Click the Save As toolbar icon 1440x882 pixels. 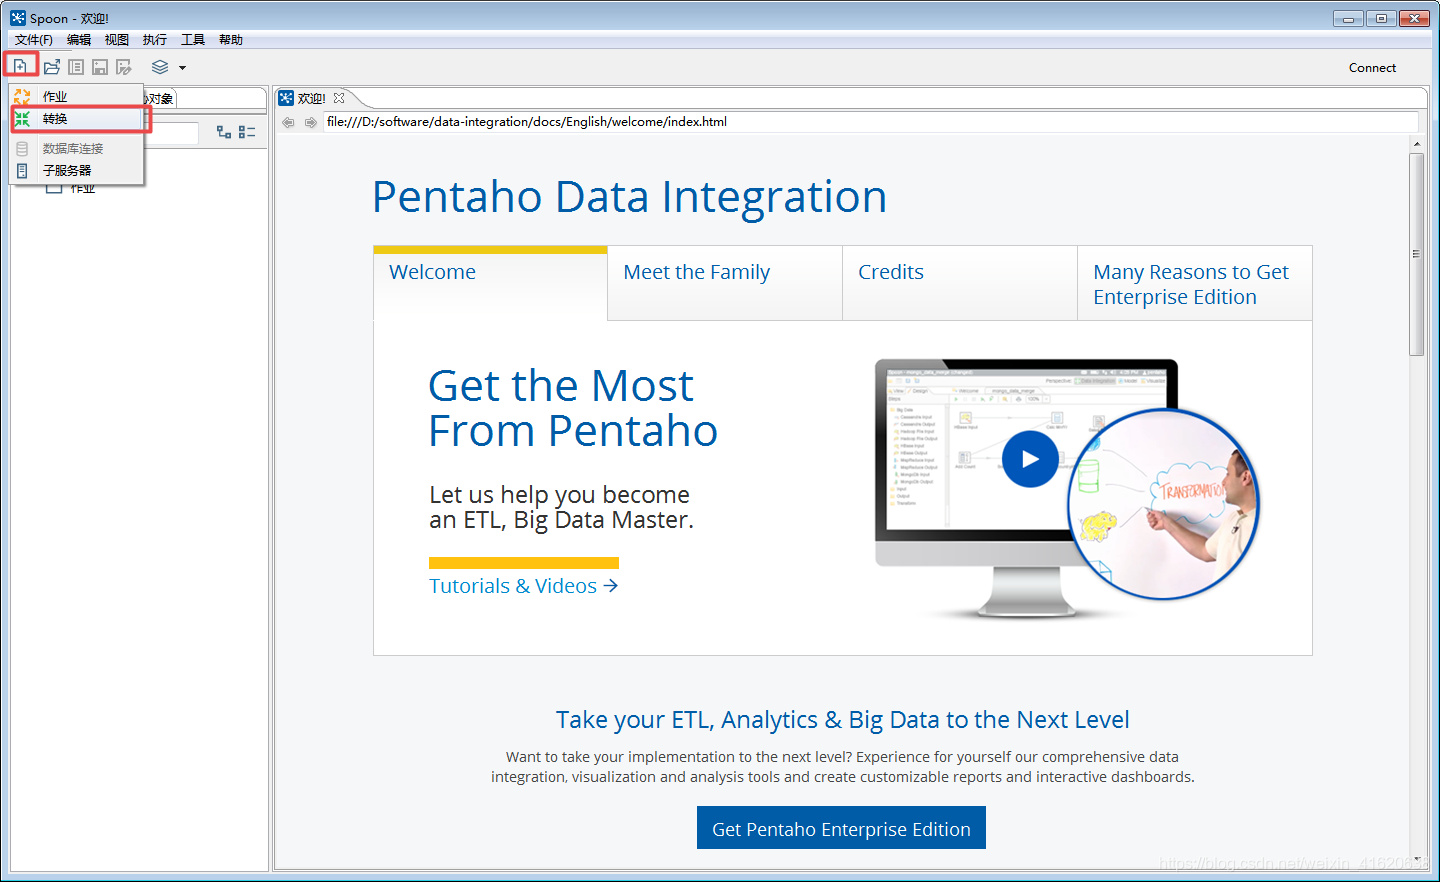coord(124,67)
